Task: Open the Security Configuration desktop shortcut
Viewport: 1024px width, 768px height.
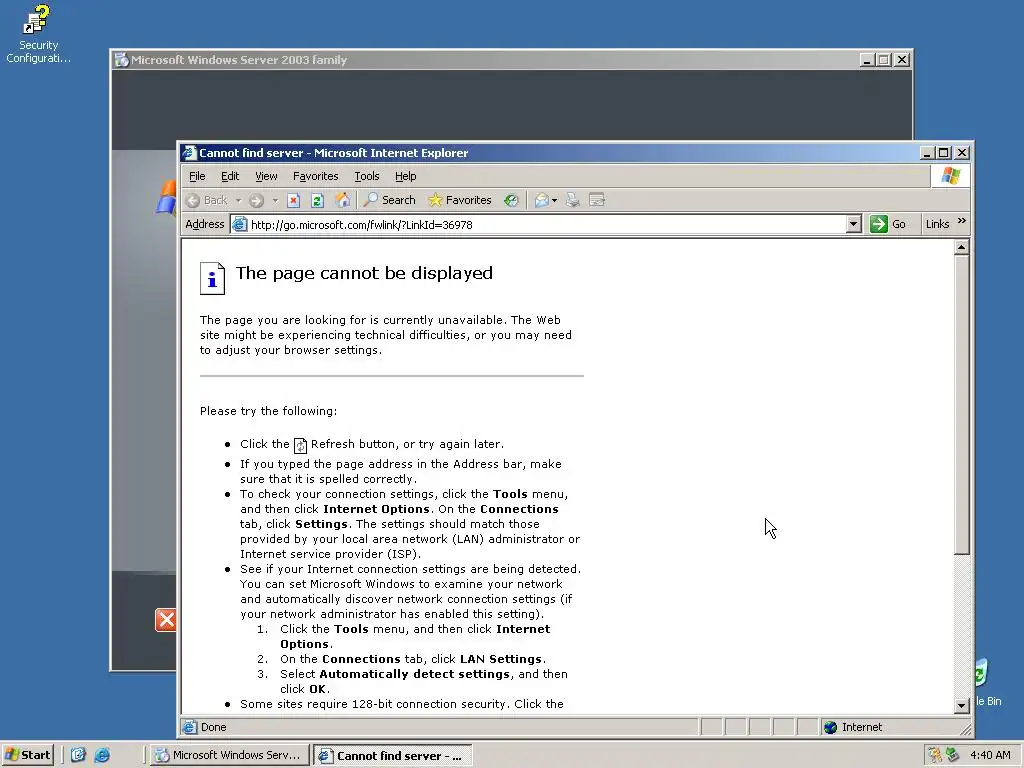Action: click(38, 34)
